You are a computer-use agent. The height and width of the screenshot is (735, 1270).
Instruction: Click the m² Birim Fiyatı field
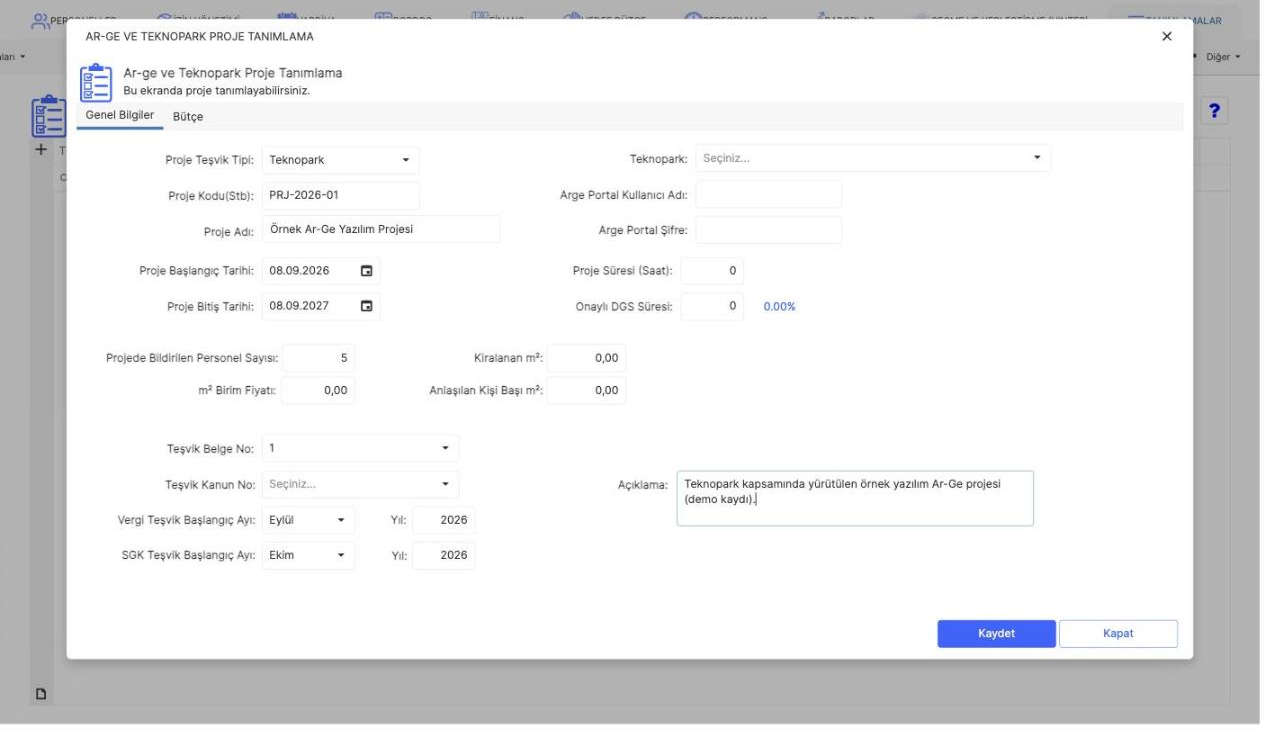pos(318,391)
